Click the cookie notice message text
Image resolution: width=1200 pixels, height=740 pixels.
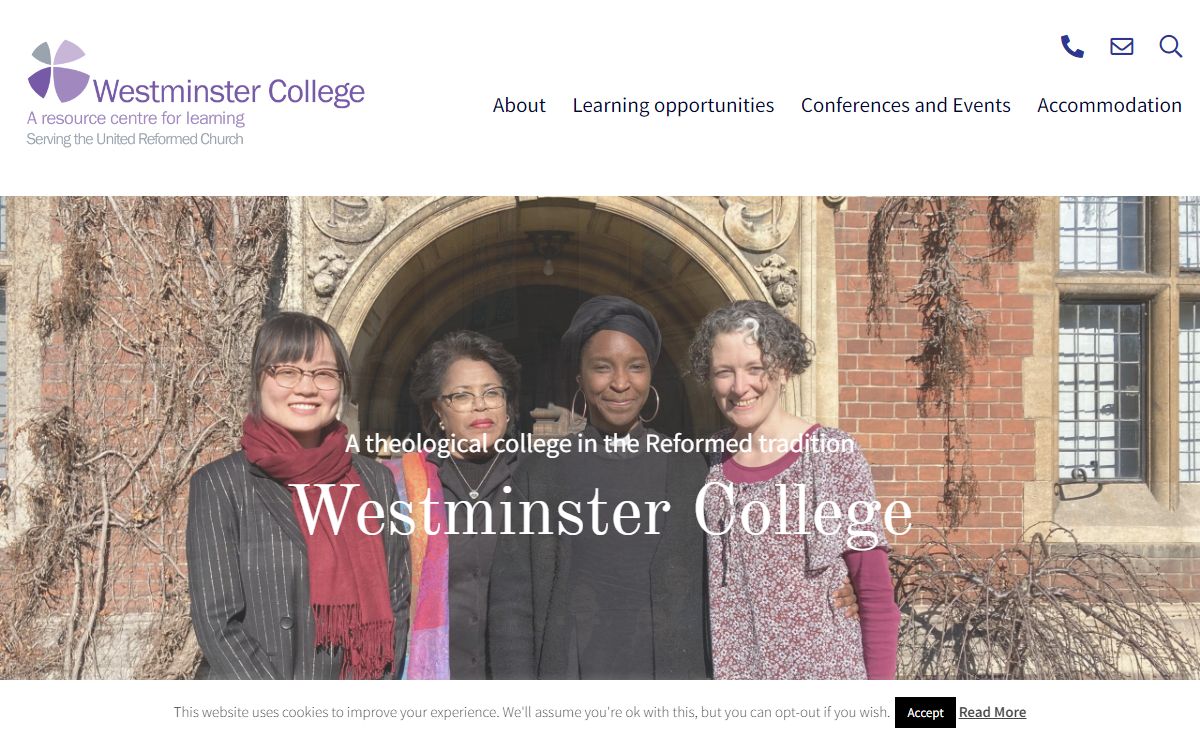[x=532, y=712]
